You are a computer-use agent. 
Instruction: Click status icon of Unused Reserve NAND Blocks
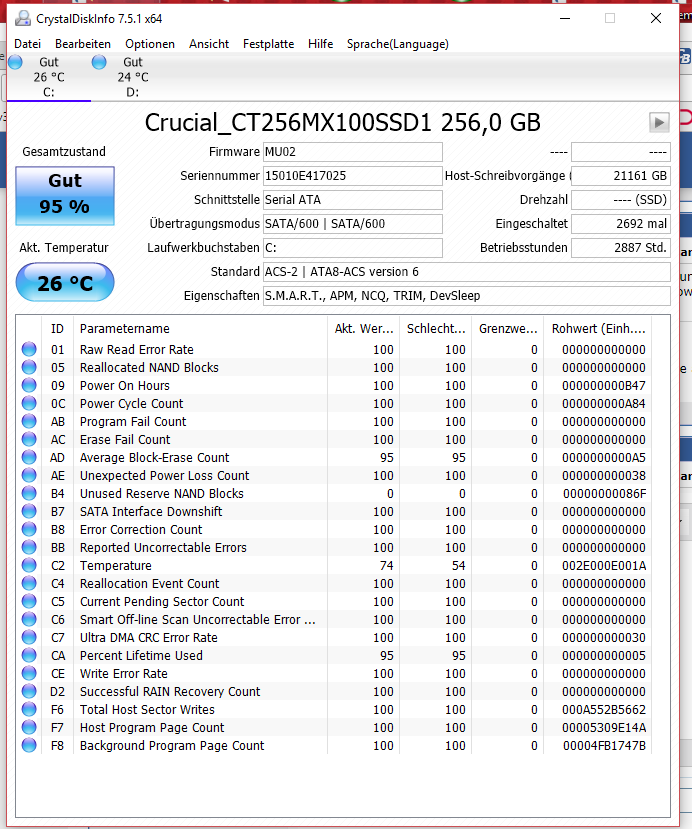[29, 493]
